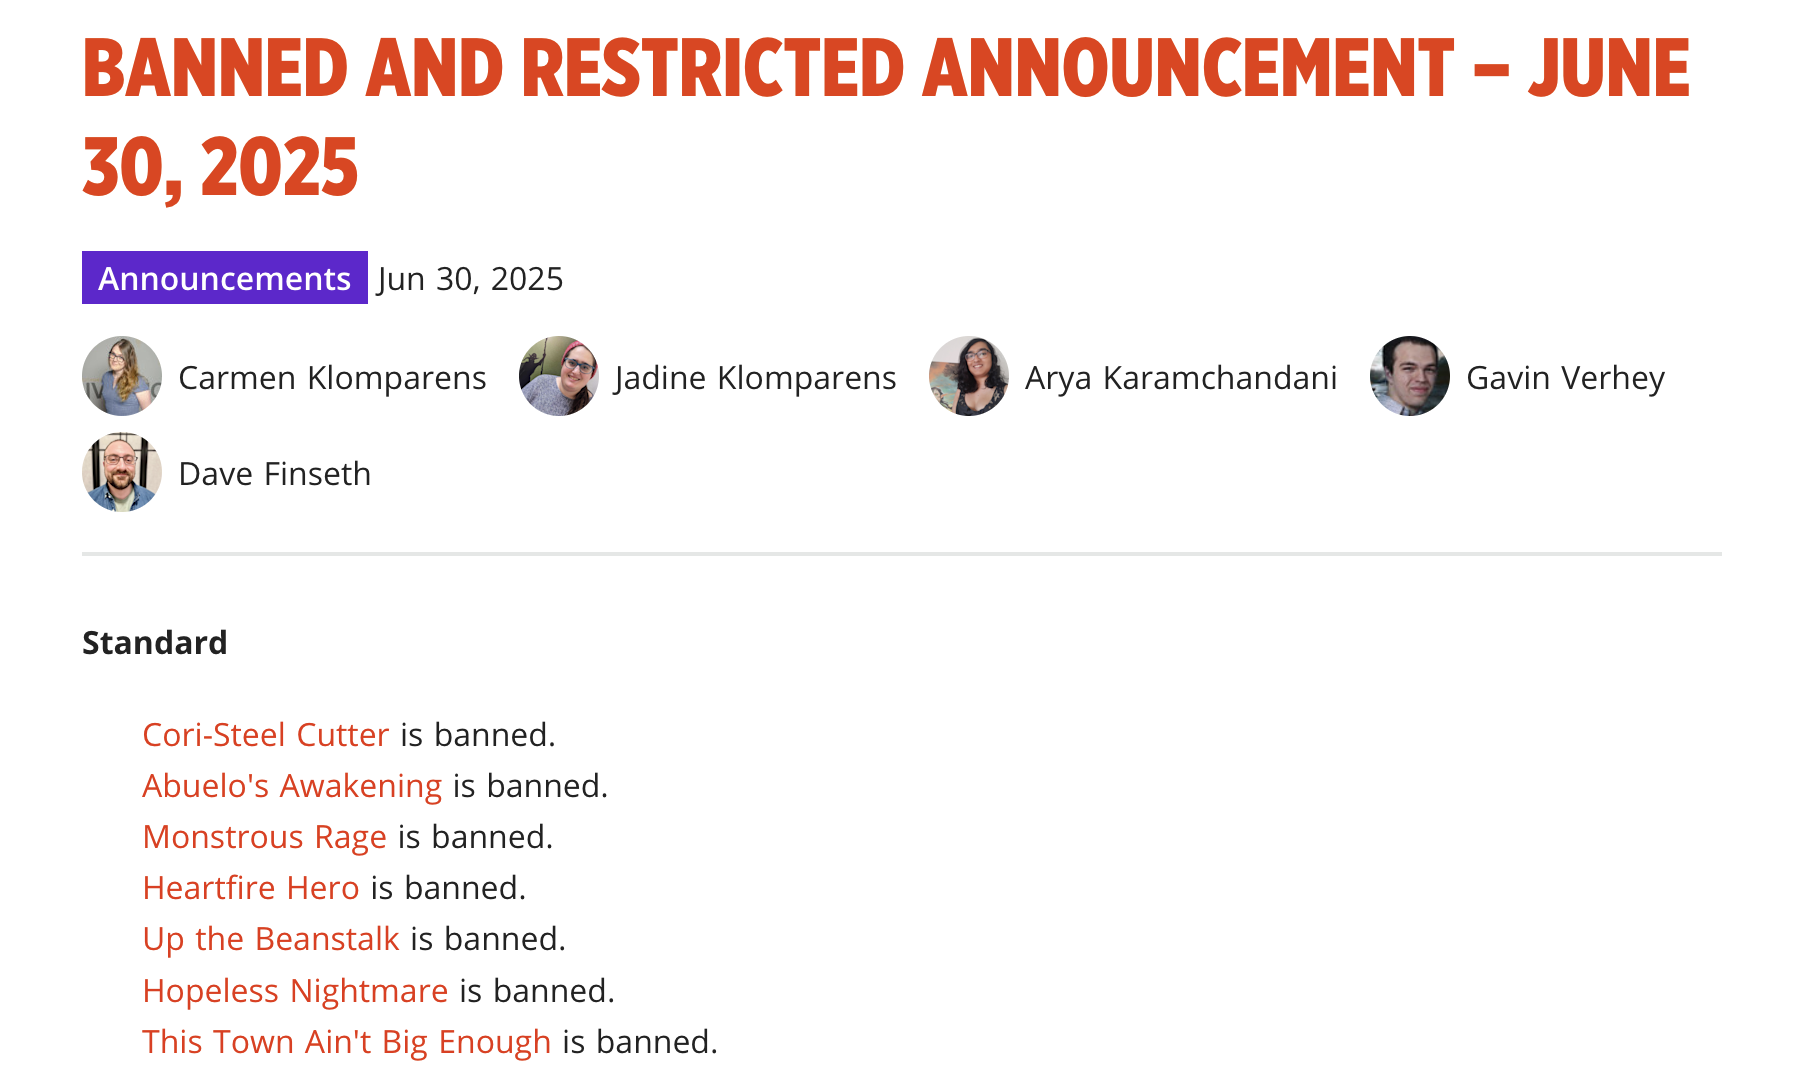
Task: Click the Standard section heading
Action: [x=155, y=642]
